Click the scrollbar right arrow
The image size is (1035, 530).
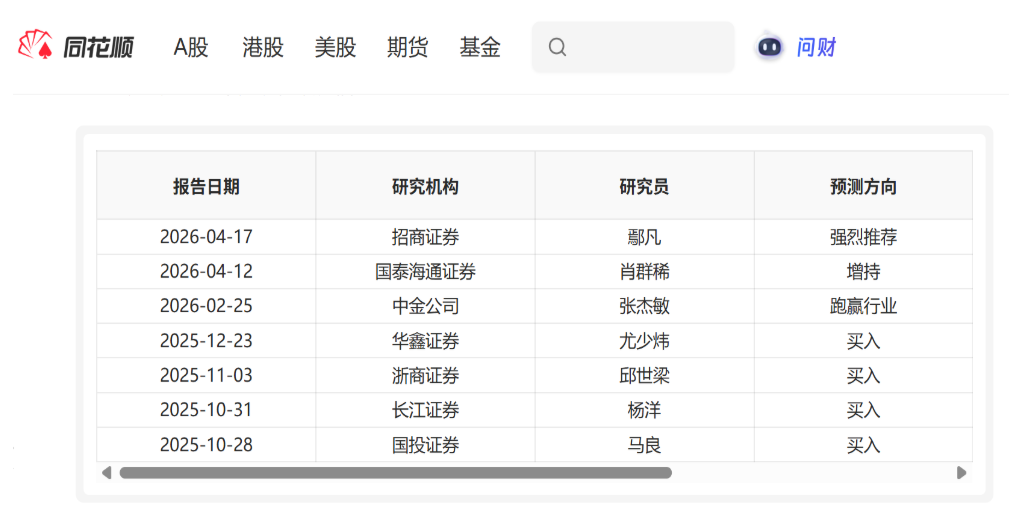(x=962, y=473)
